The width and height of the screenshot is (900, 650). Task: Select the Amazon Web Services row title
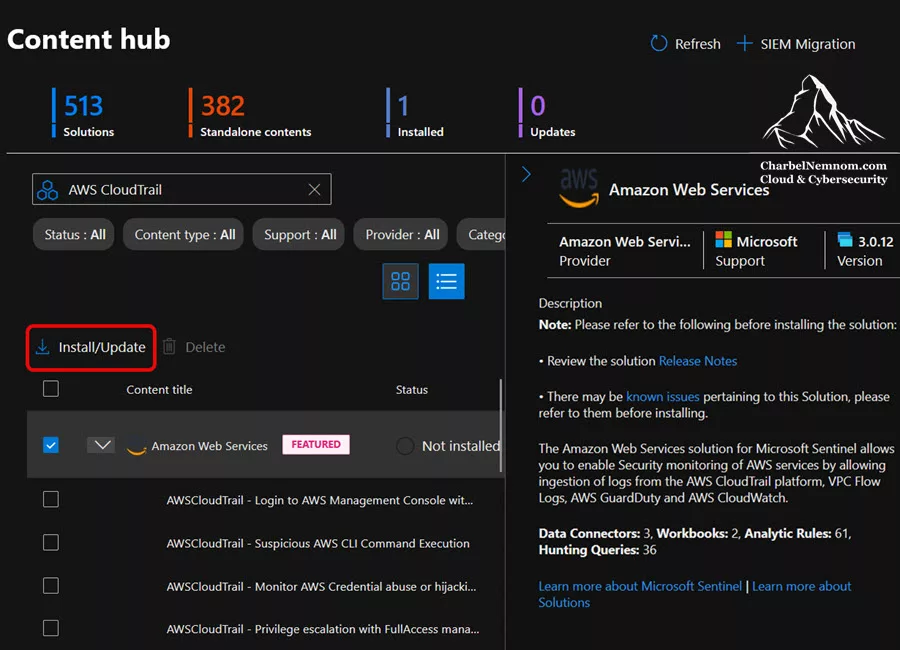210,446
